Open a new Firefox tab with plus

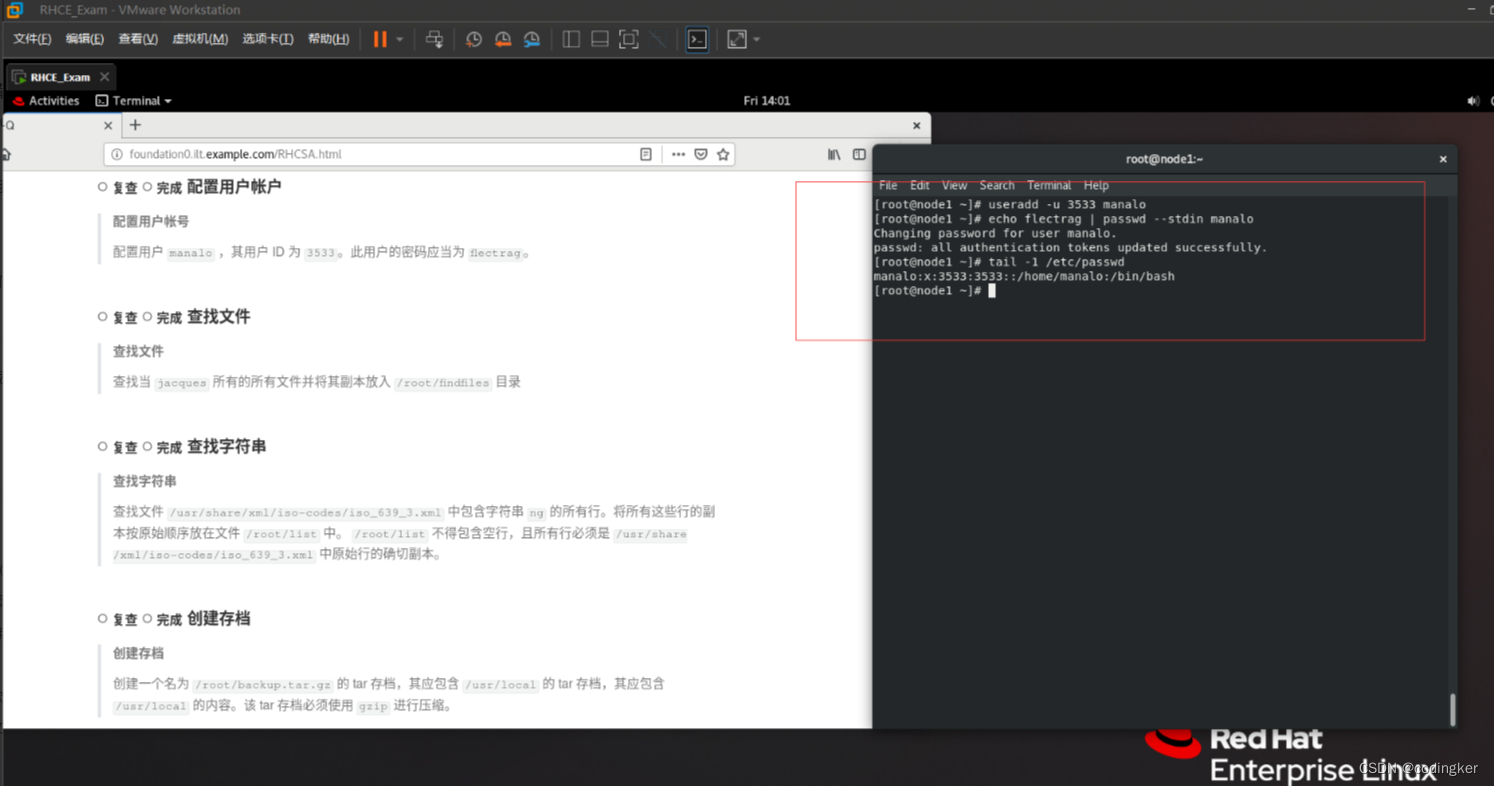click(135, 125)
